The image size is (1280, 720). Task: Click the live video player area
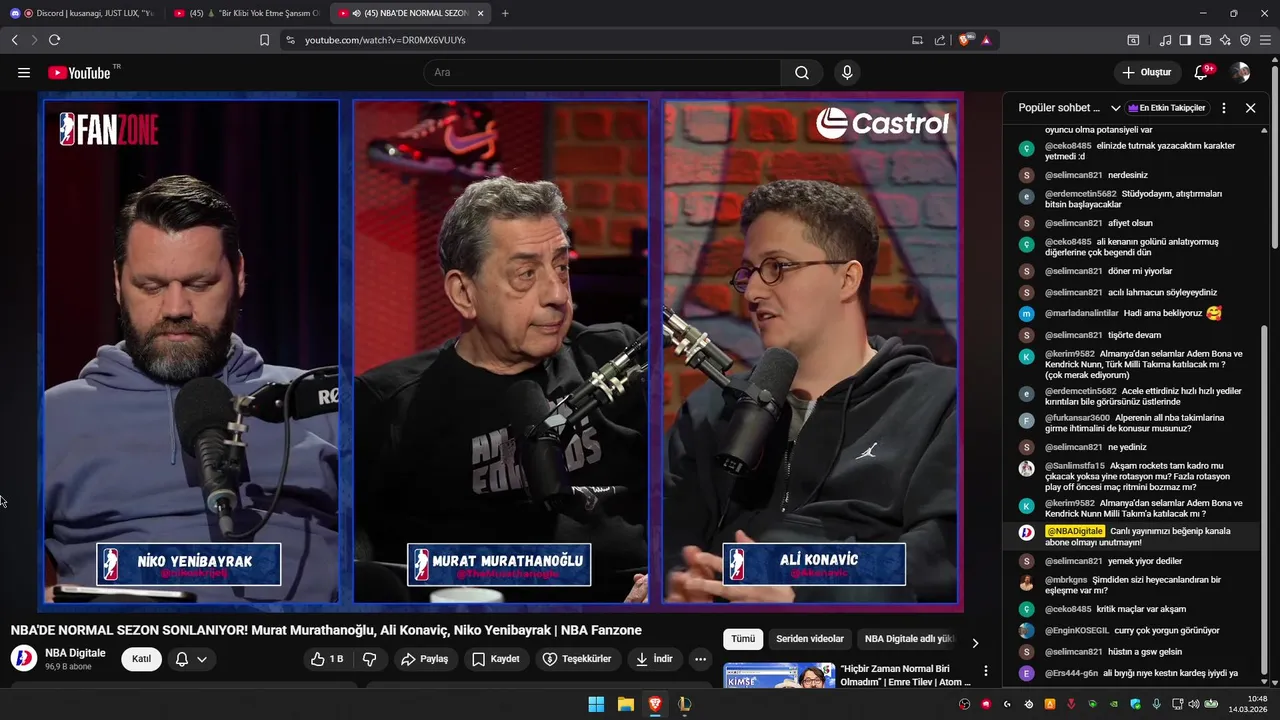500,351
